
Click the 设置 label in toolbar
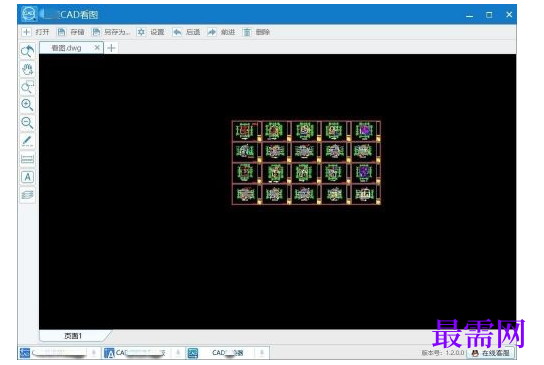click(x=157, y=32)
